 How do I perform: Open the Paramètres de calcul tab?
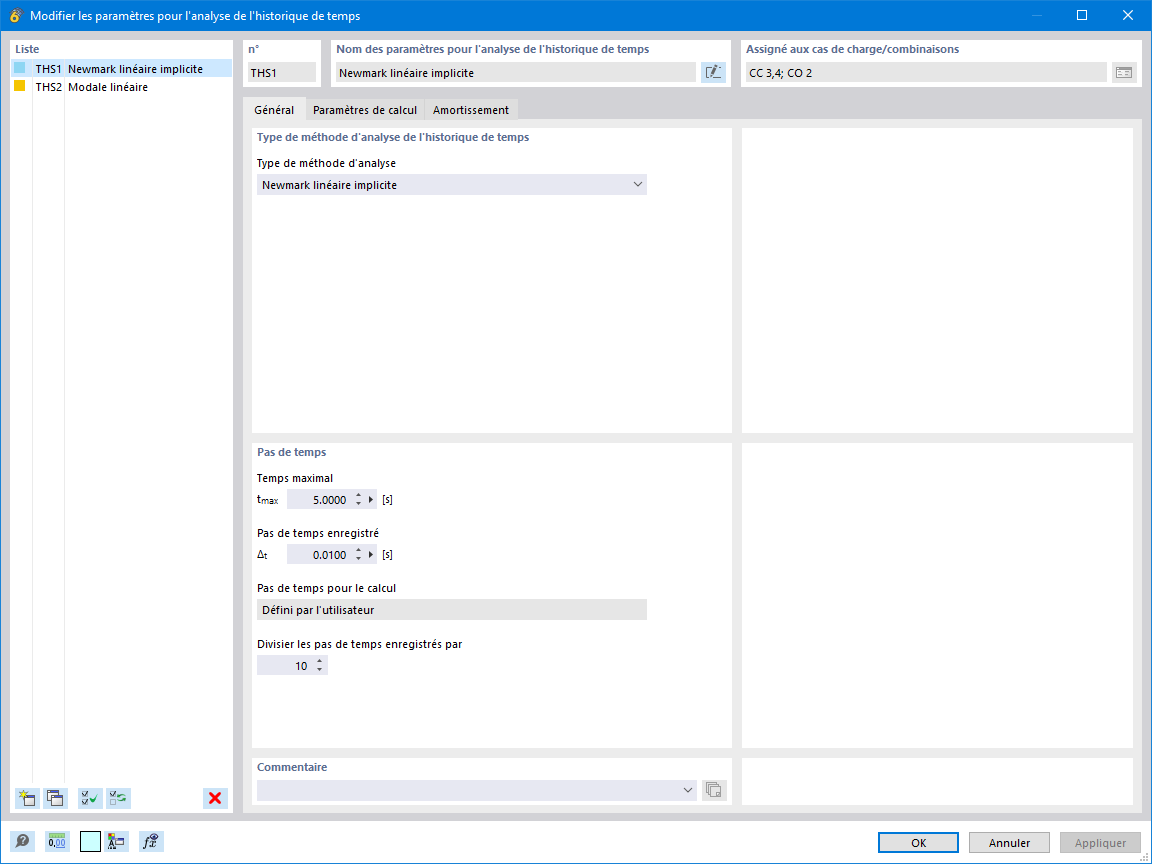(x=364, y=109)
